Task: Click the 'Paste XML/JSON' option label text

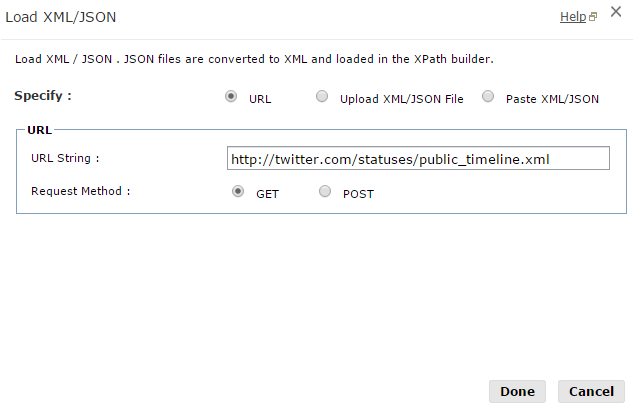Action: tap(552, 99)
